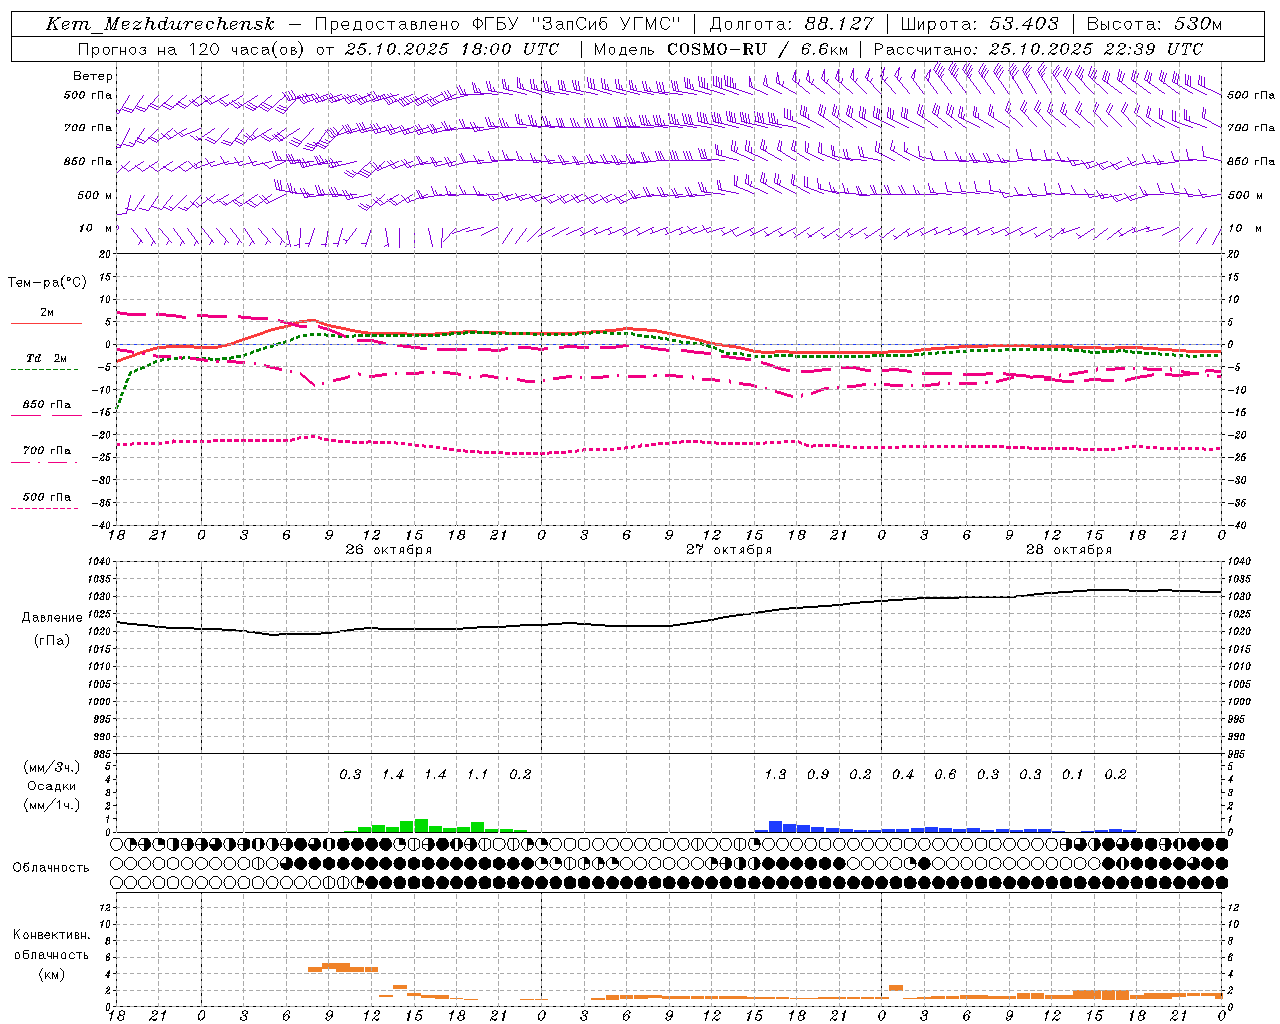Click the 1.3 three-hour precipitation value
Screen dimensions: 1280x1024
click(775, 775)
